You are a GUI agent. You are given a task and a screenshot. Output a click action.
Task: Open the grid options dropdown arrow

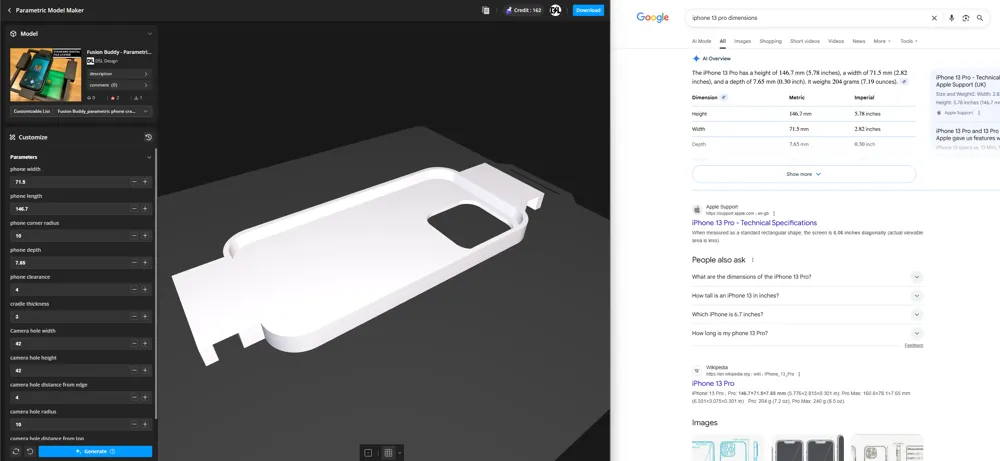399,453
